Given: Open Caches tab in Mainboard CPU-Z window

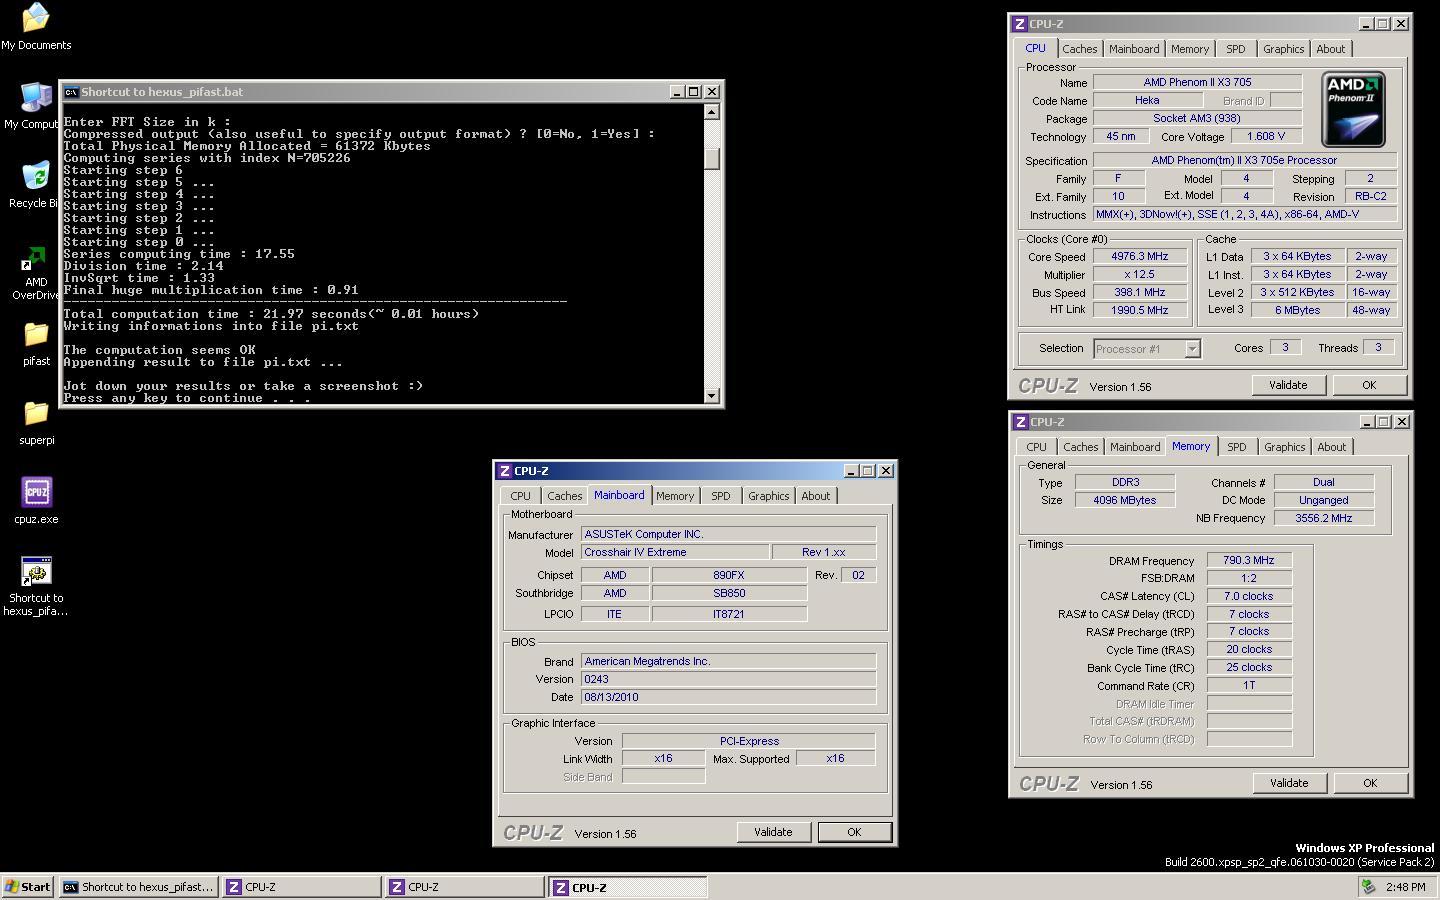Looking at the screenshot, I should click(x=564, y=496).
